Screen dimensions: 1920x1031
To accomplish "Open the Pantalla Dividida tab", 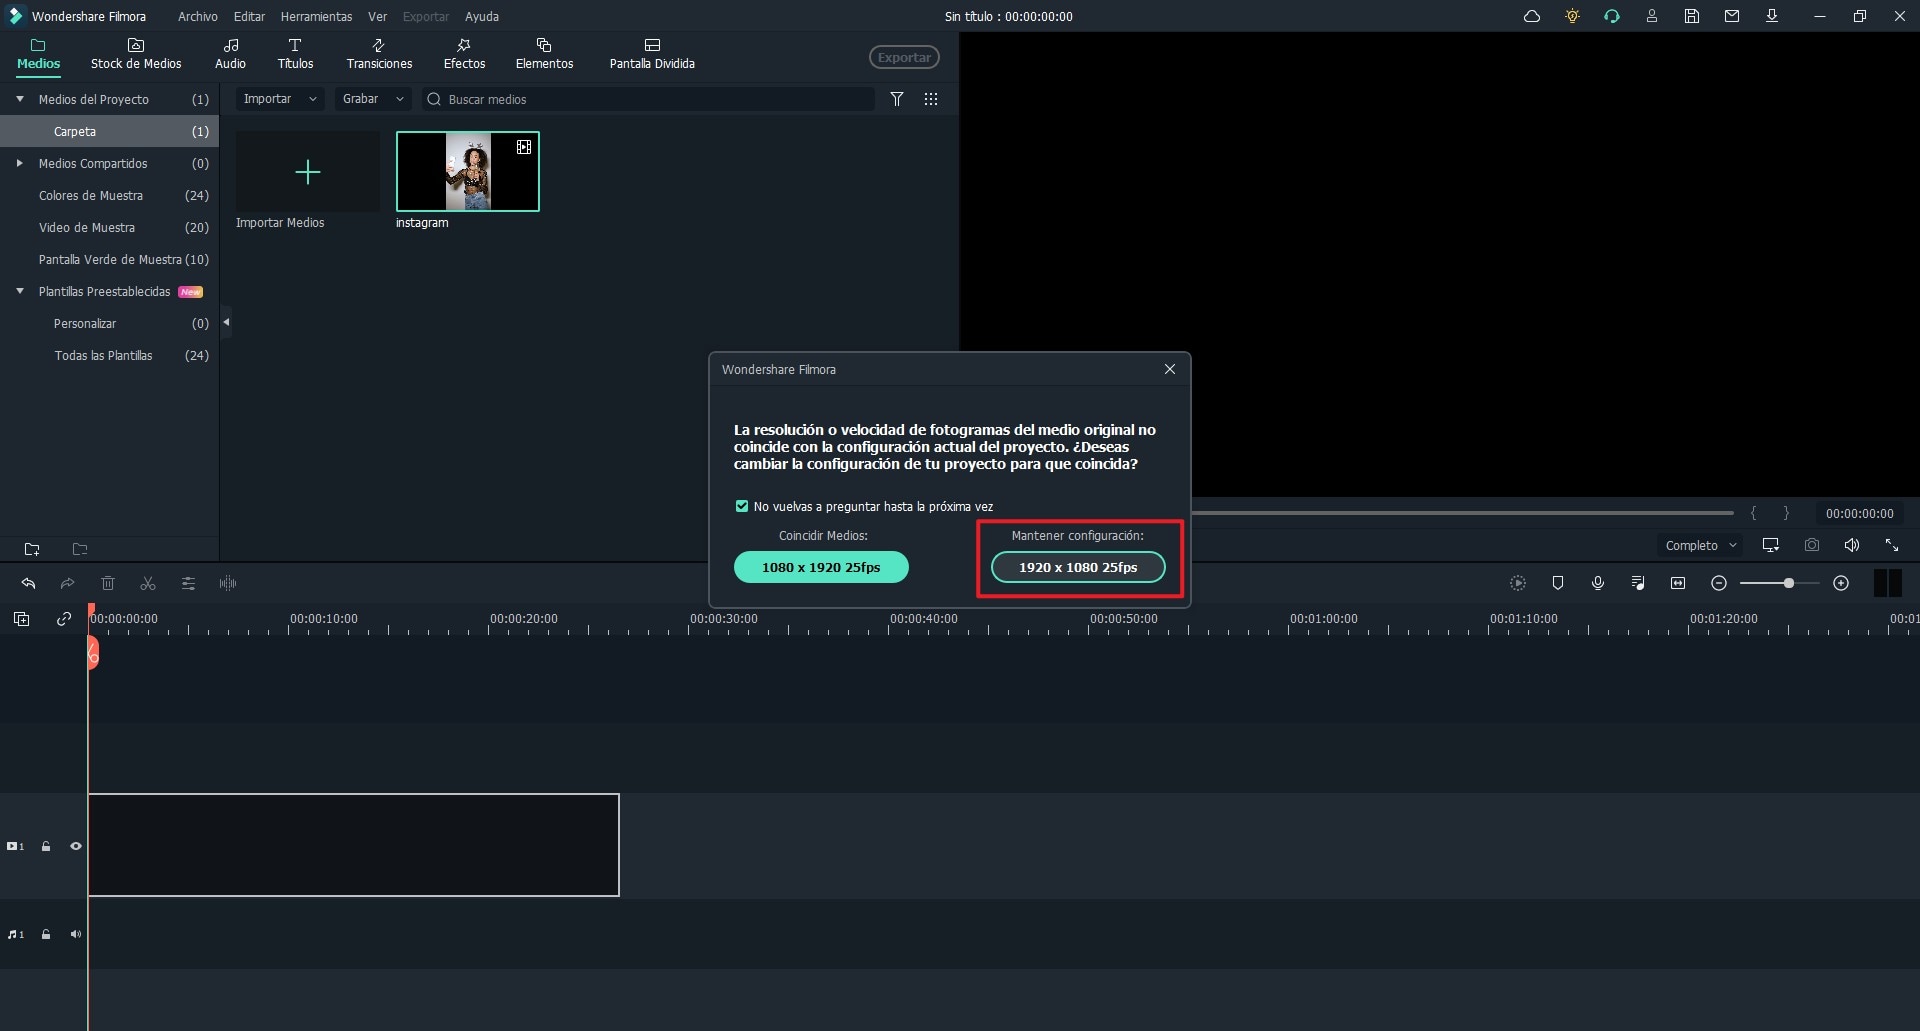I will pyautogui.click(x=652, y=54).
